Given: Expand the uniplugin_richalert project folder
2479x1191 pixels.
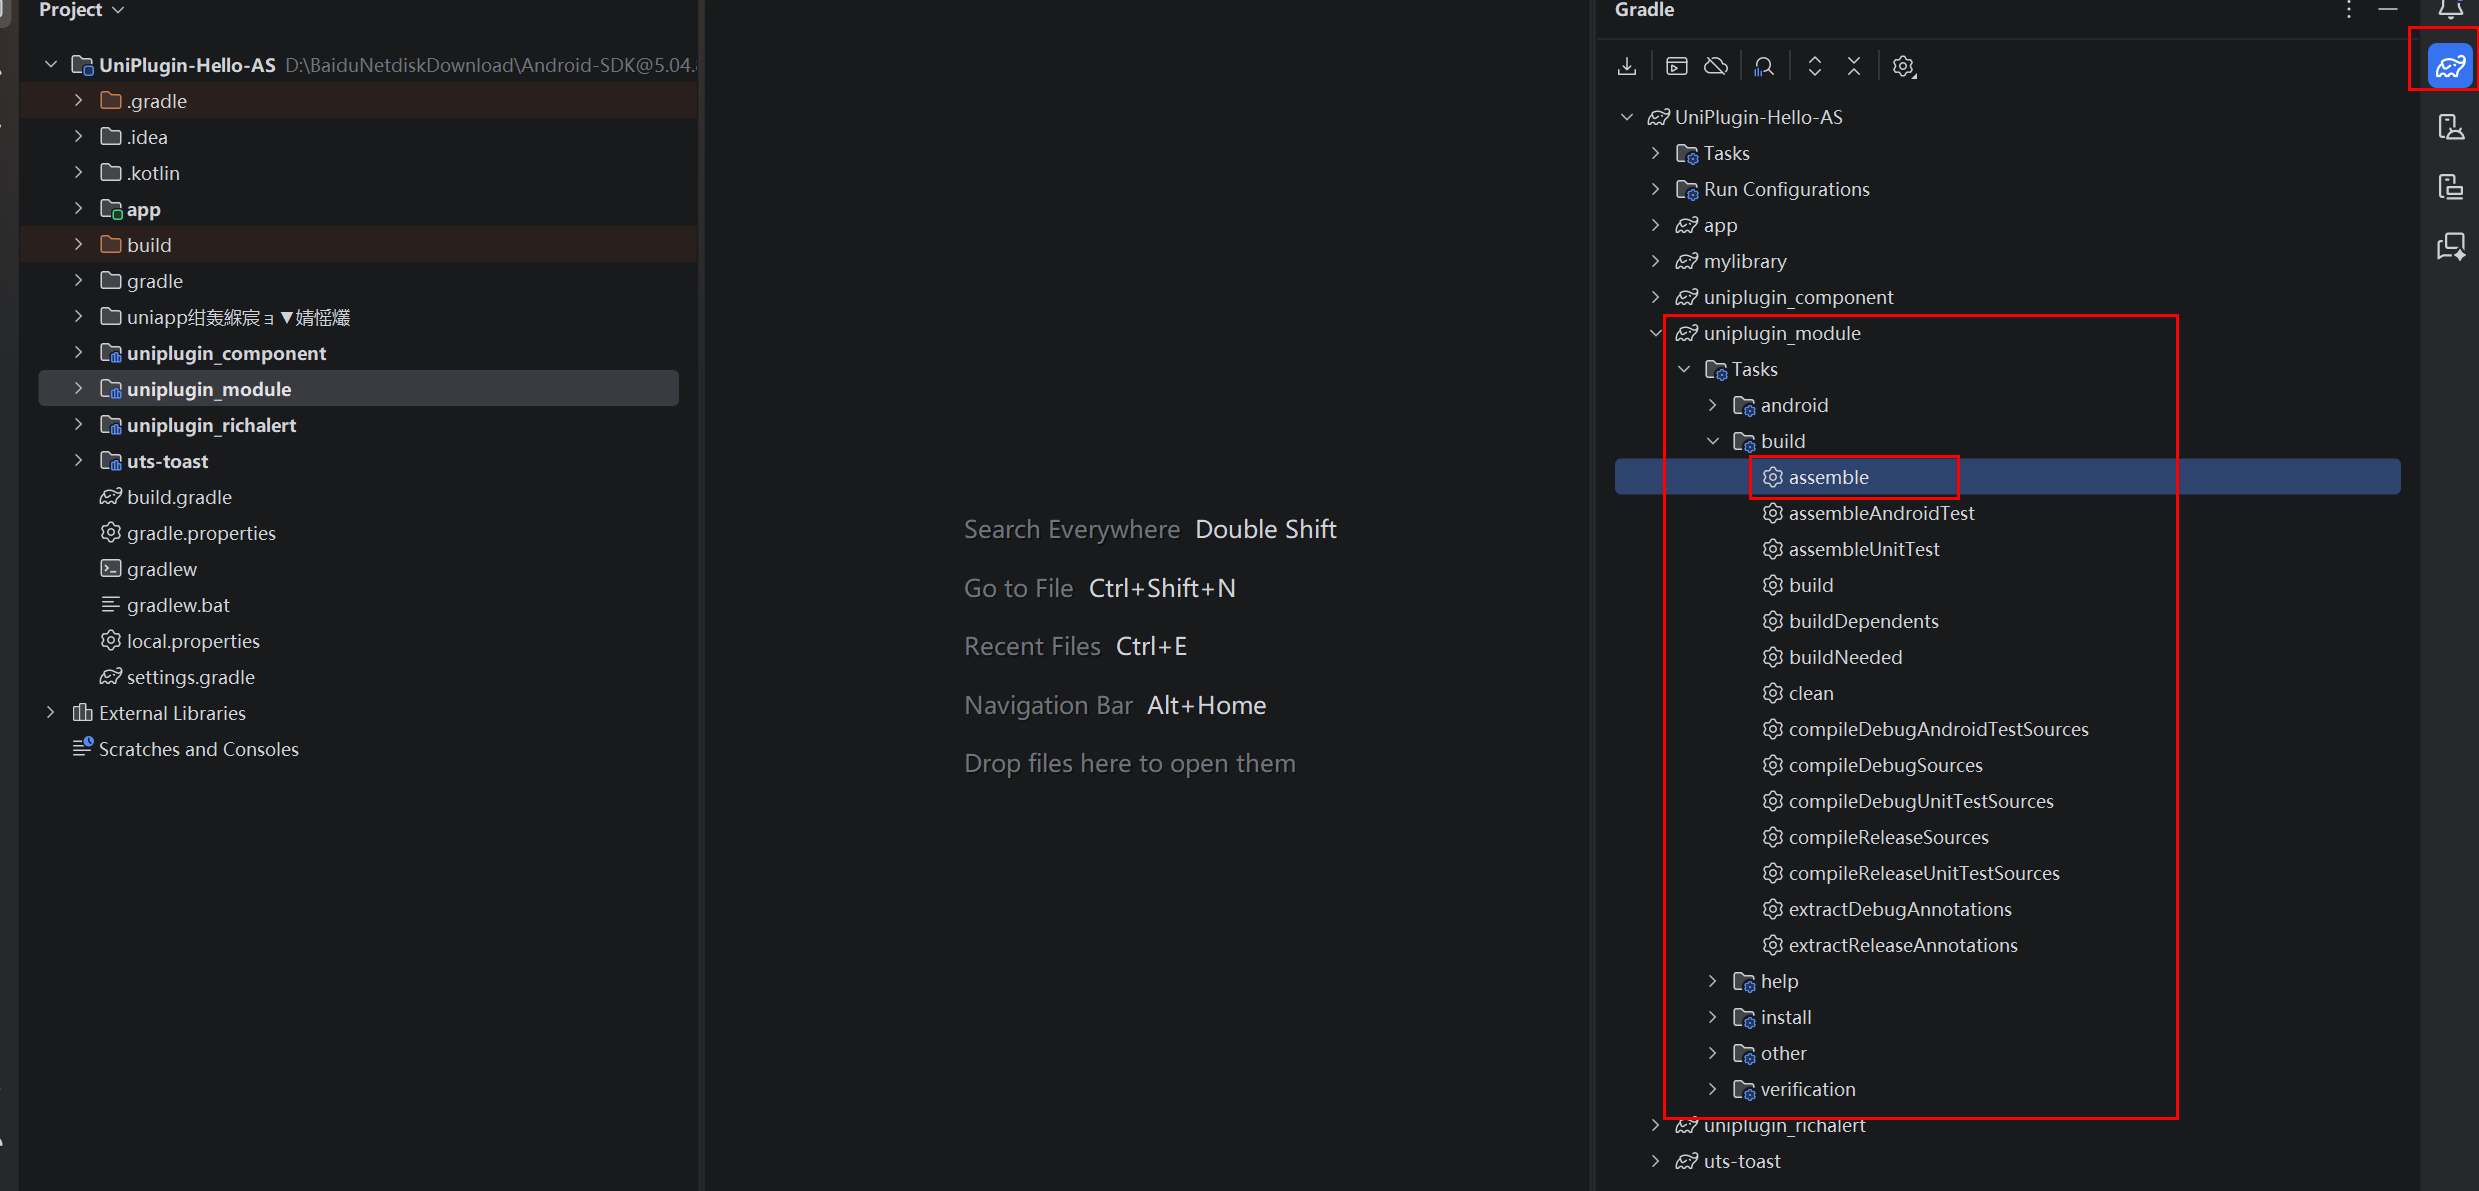Looking at the screenshot, I should 79,425.
